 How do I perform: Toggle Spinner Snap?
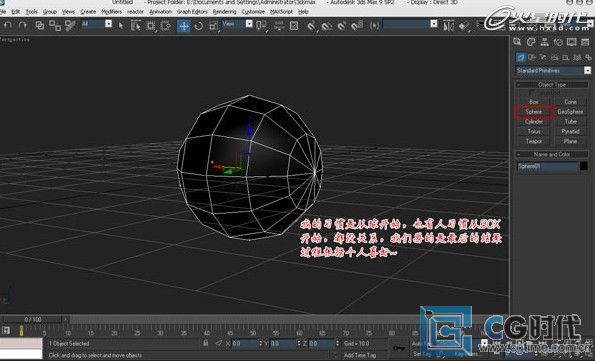click(357, 26)
